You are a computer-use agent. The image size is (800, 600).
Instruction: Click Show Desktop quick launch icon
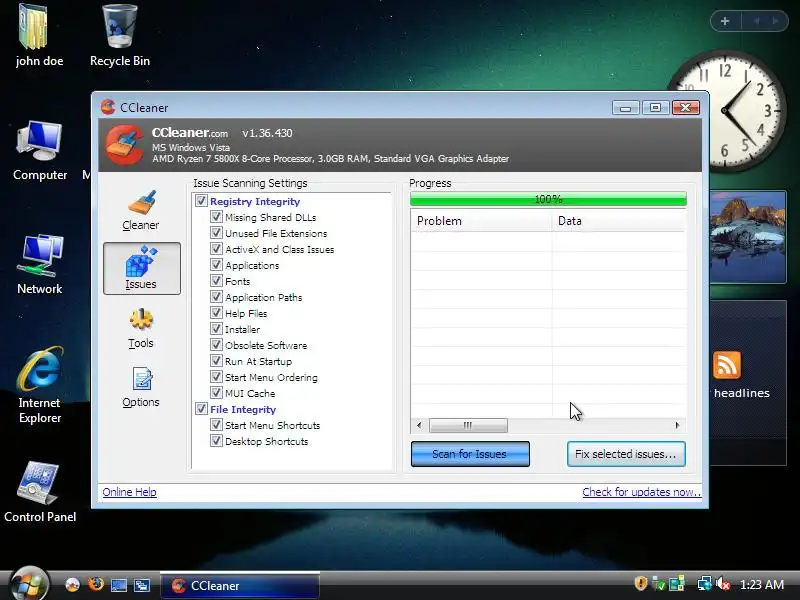[x=119, y=585]
